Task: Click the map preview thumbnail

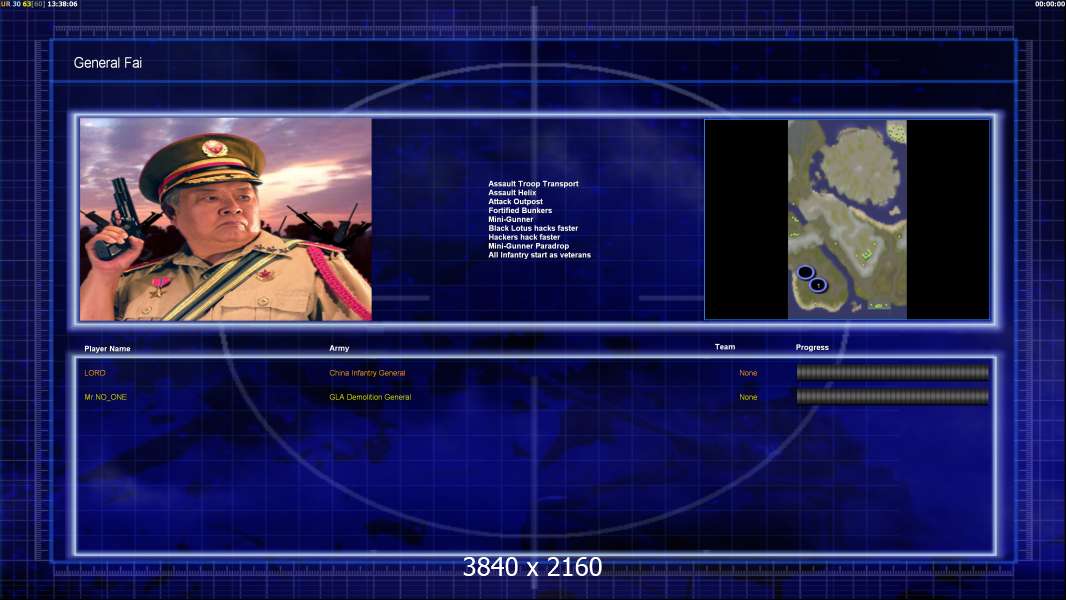Action: (847, 219)
